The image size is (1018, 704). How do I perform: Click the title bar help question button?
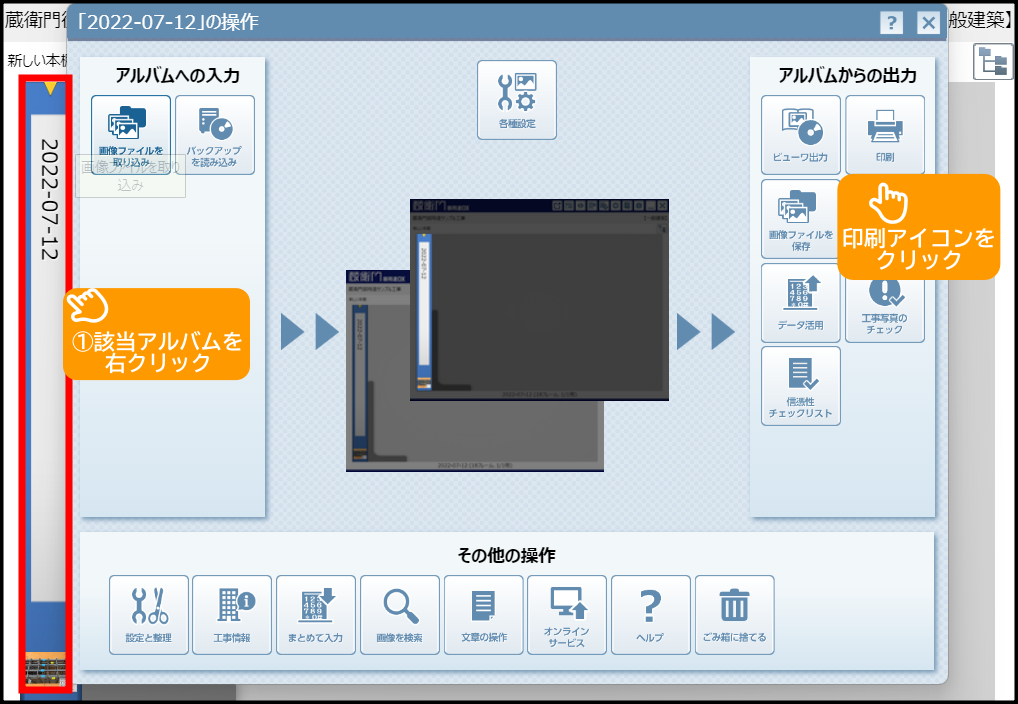point(893,22)
